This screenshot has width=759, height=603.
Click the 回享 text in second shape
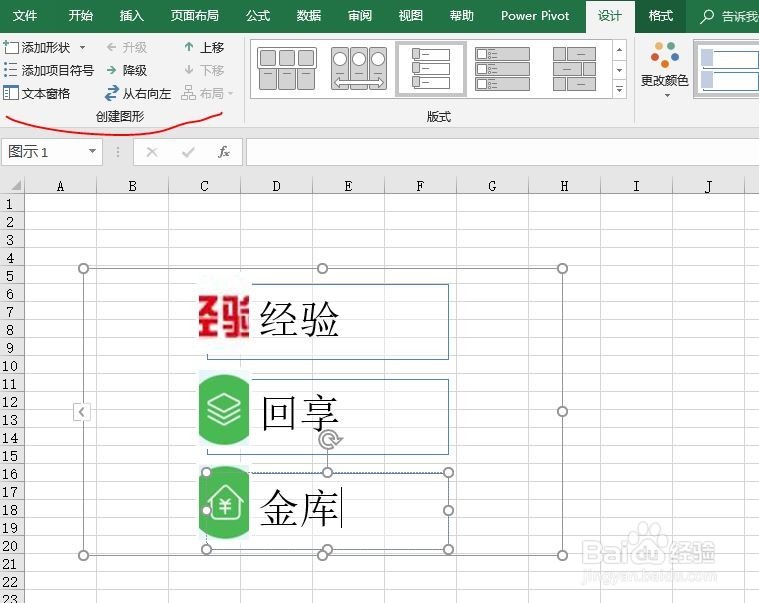[x=299, y=412]
